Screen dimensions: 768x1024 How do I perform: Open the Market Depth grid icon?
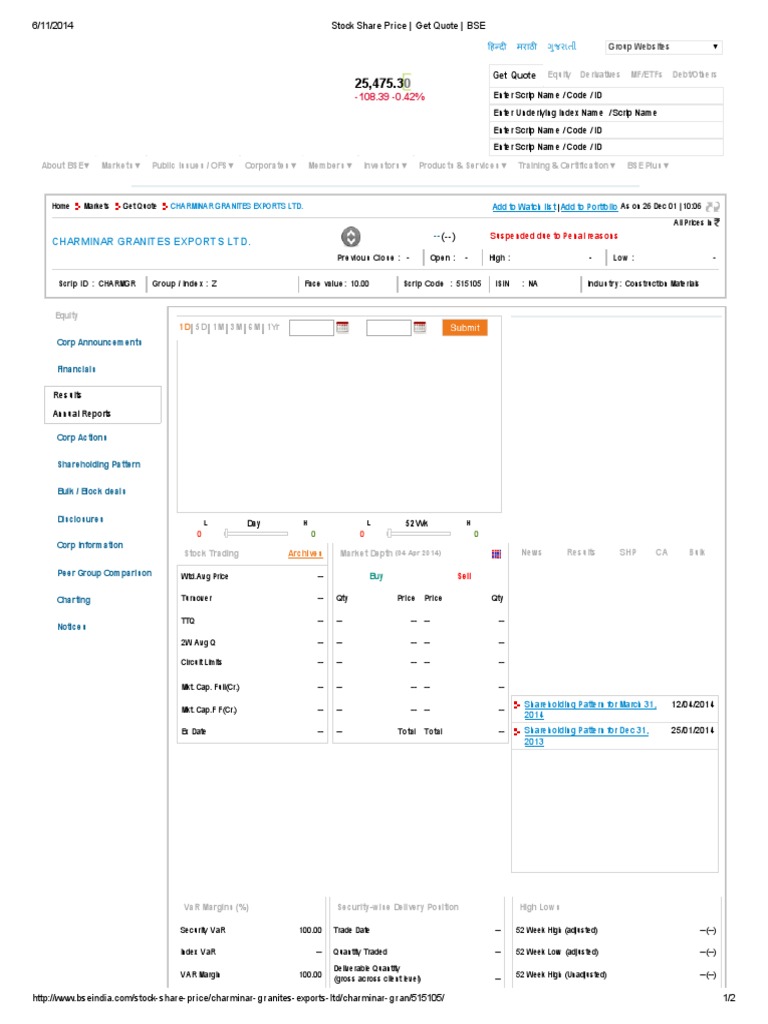pos(496,554)
